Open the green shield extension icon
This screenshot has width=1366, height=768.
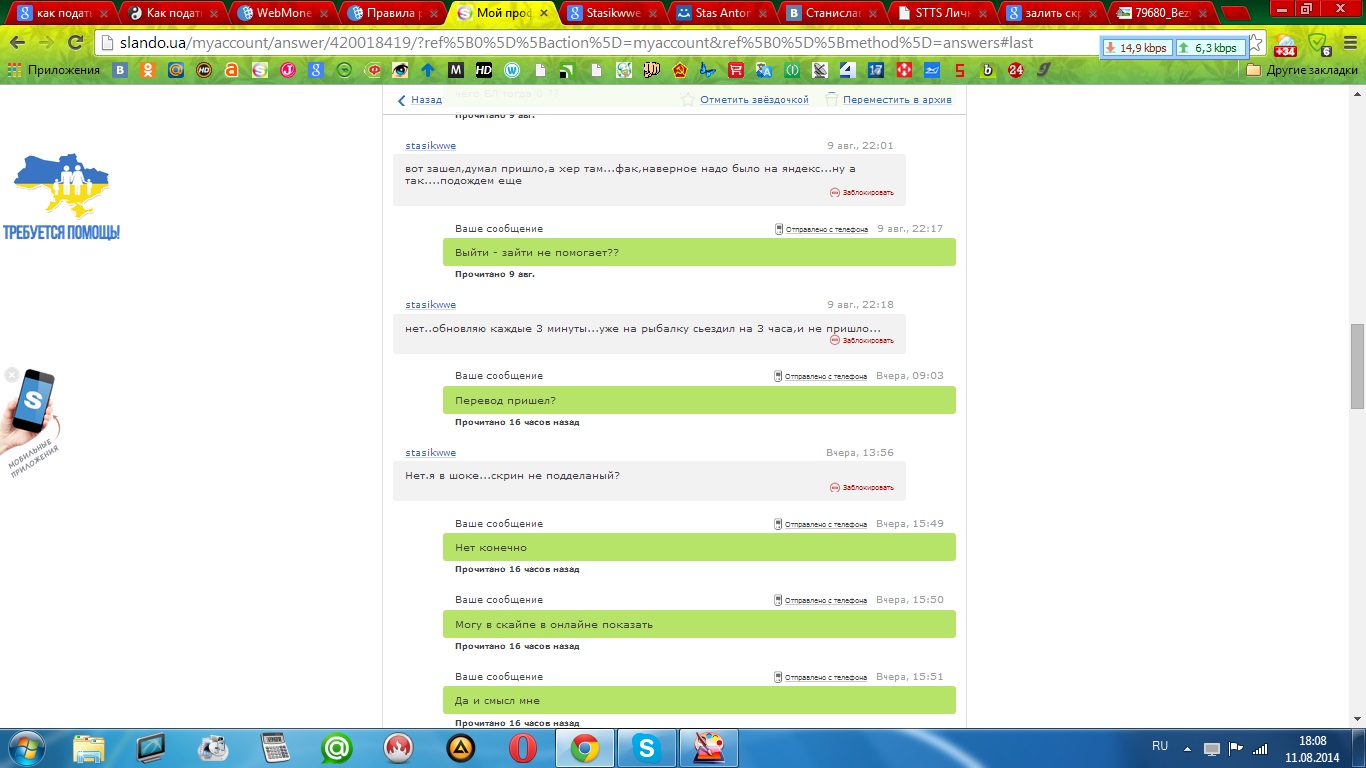(x=1318, y=44)
